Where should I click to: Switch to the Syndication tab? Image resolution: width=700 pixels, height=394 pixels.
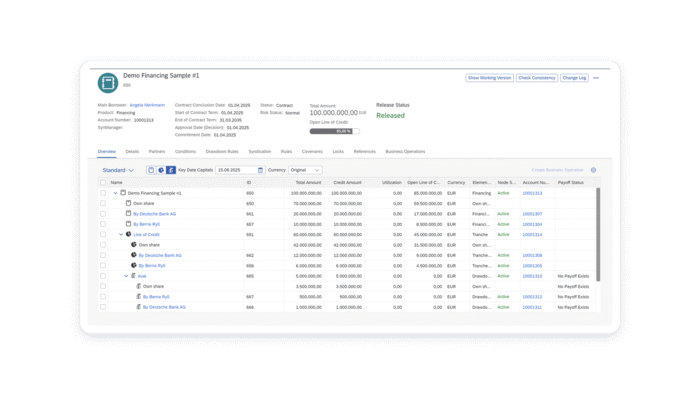pyautogui.click(x=260, y=152)
